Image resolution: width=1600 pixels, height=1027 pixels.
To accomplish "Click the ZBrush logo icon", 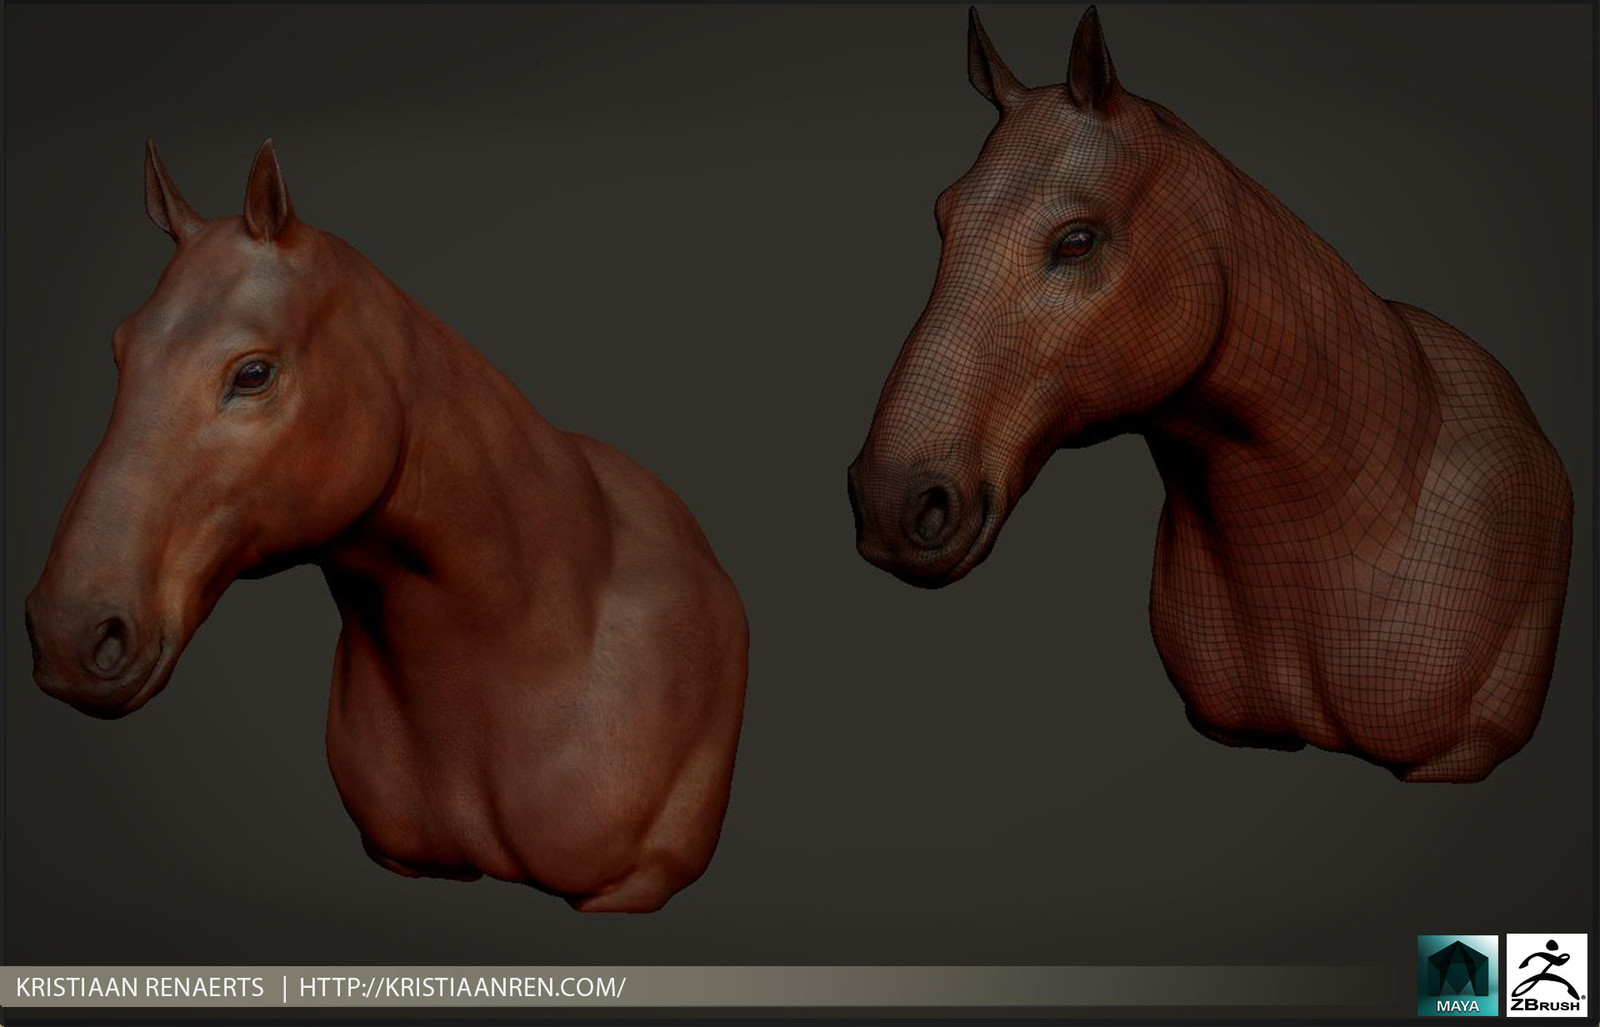I will [1546, 975].
